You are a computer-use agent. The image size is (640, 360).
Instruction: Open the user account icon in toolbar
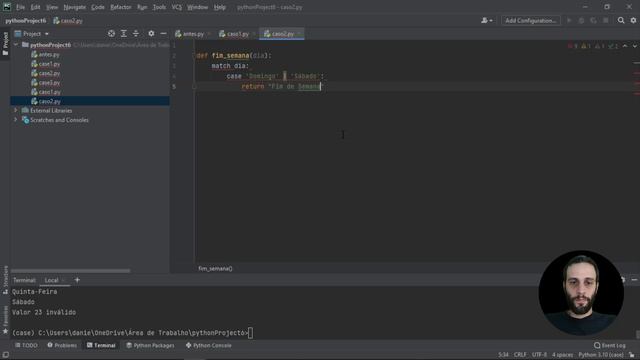[486, 20]
